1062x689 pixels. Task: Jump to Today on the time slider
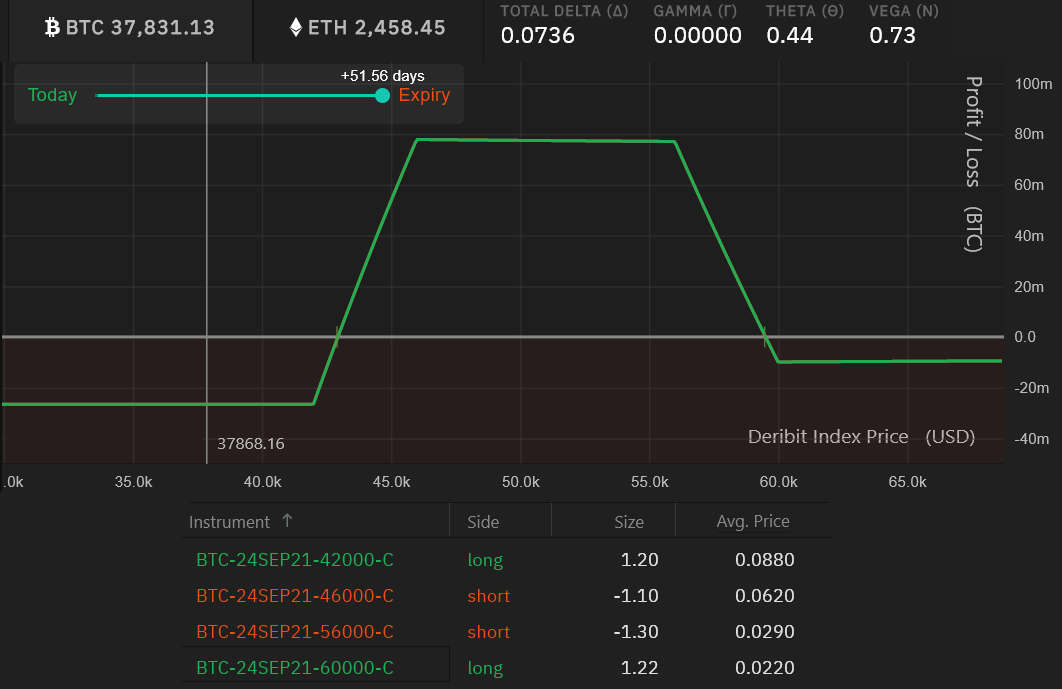click(x=52, y=96)
